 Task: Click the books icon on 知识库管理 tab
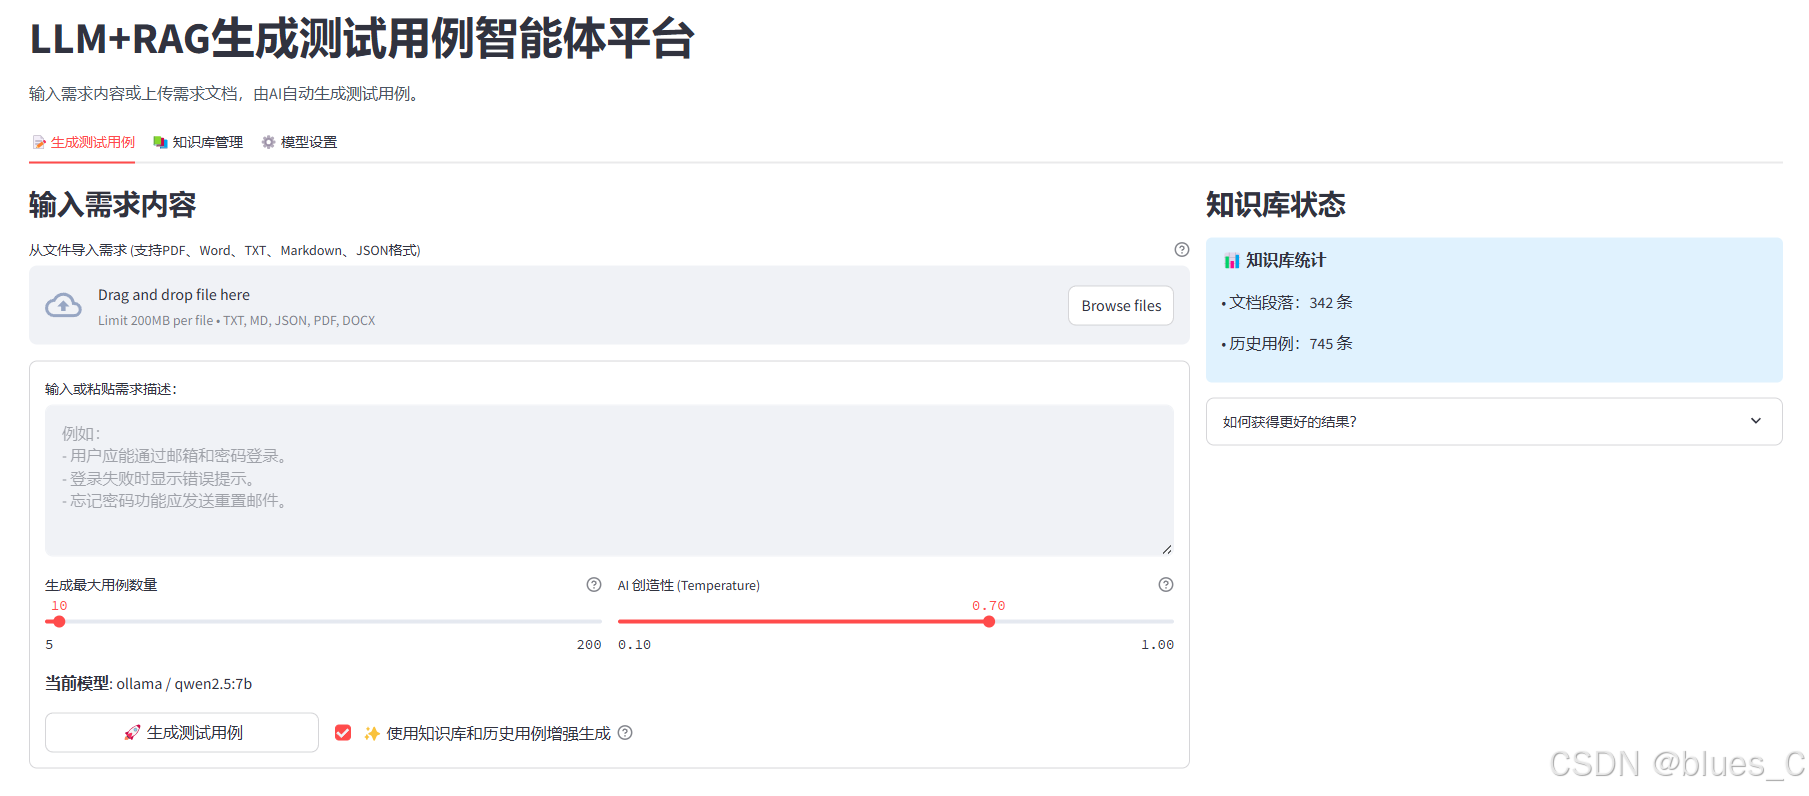click(160, 143)
